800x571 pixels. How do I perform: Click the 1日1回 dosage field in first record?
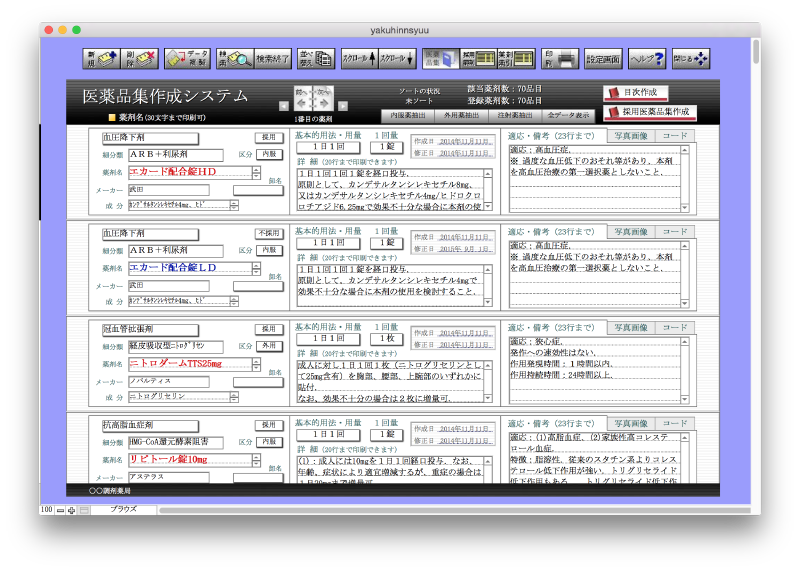click(x=329, y=147)
